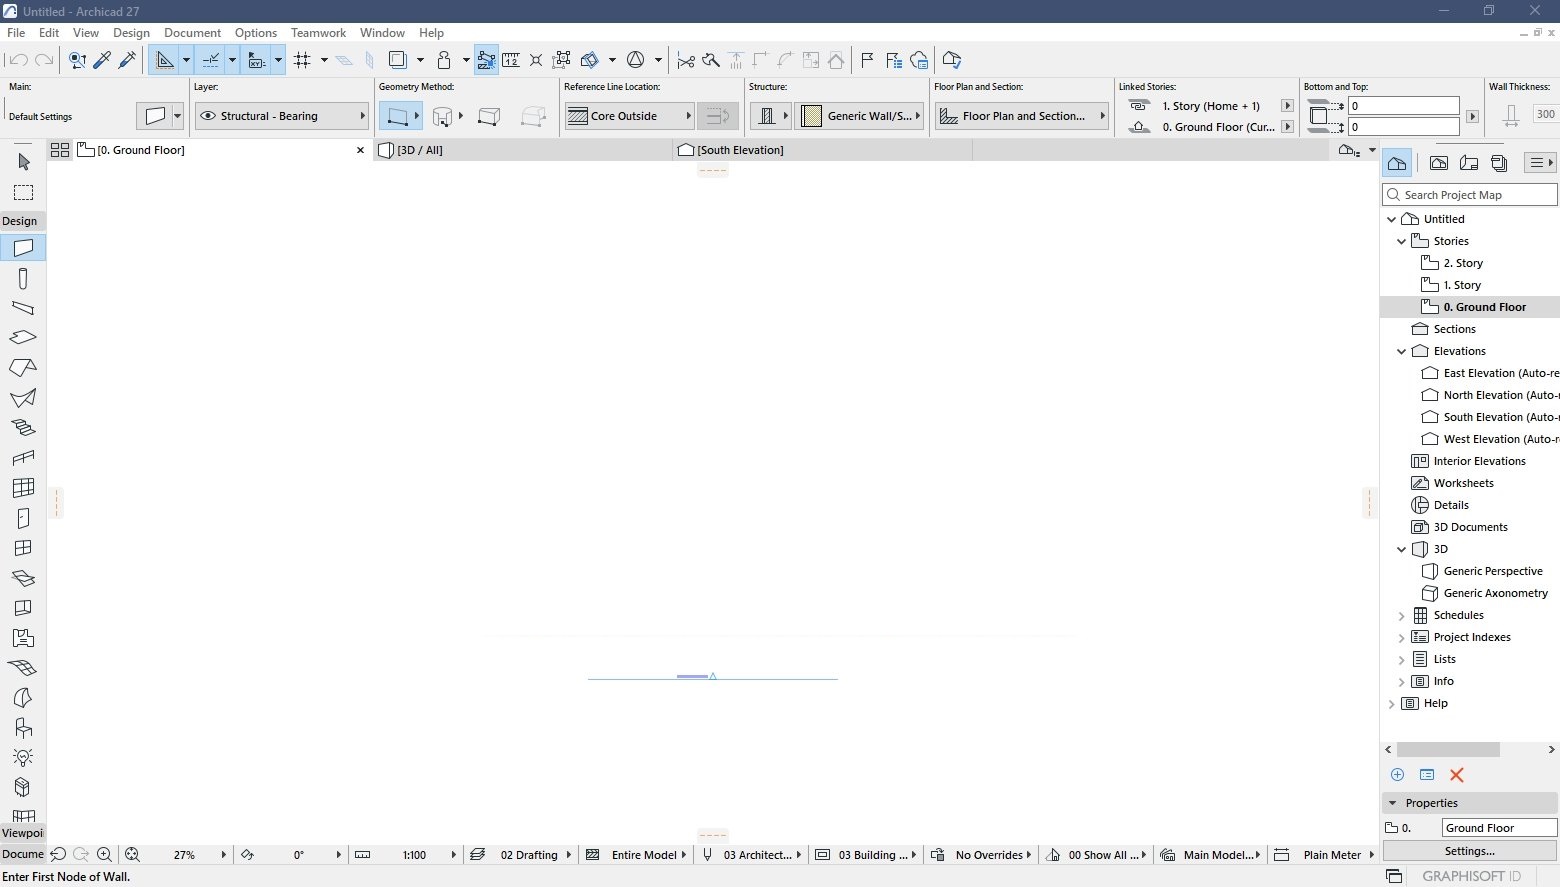The width and height of the screenshot is (1560, 887).
Task: Pick the Door tool
Action: tap(23, 518)
